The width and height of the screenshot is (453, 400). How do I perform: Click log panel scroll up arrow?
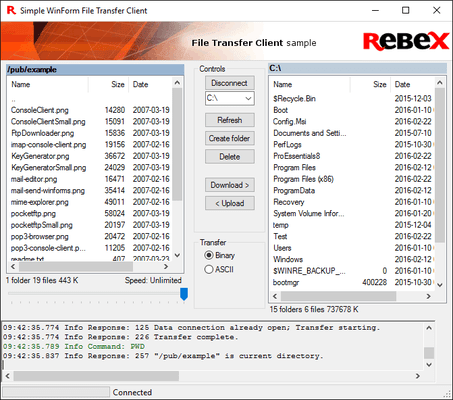(x=429, y=328)
